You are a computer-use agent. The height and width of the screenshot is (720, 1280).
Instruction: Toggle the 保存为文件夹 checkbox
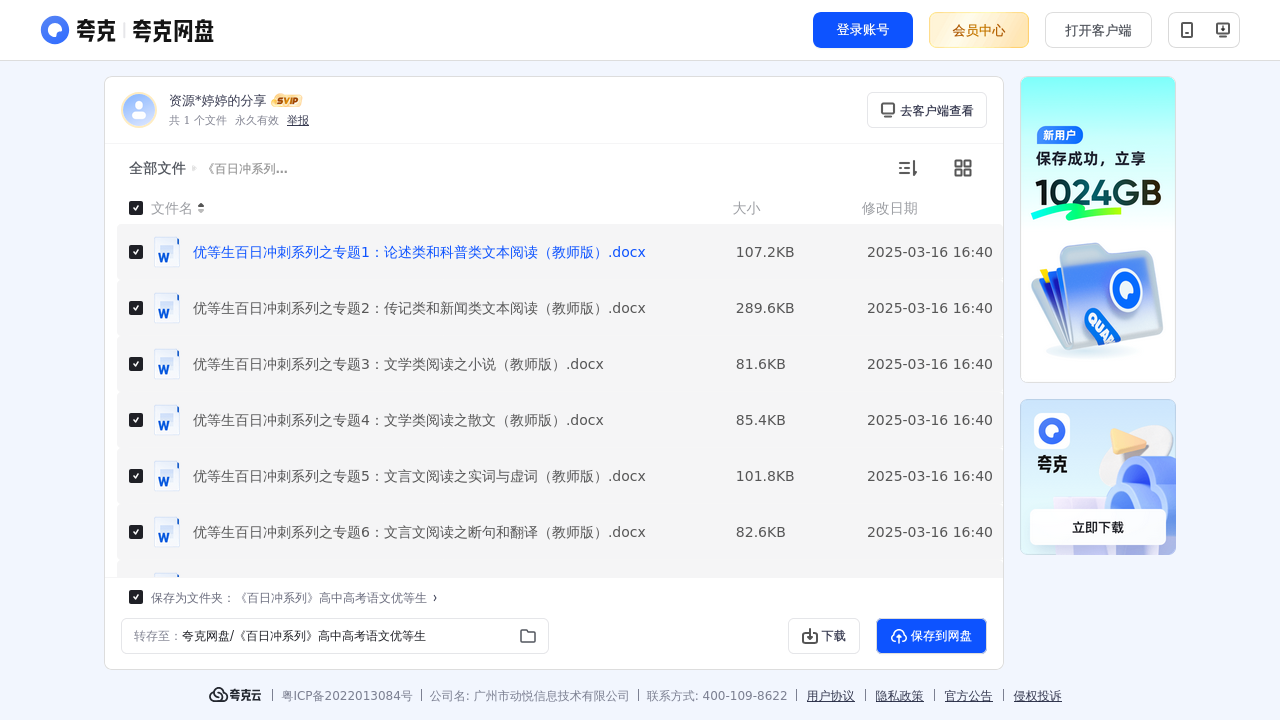(x=136, y=597)
